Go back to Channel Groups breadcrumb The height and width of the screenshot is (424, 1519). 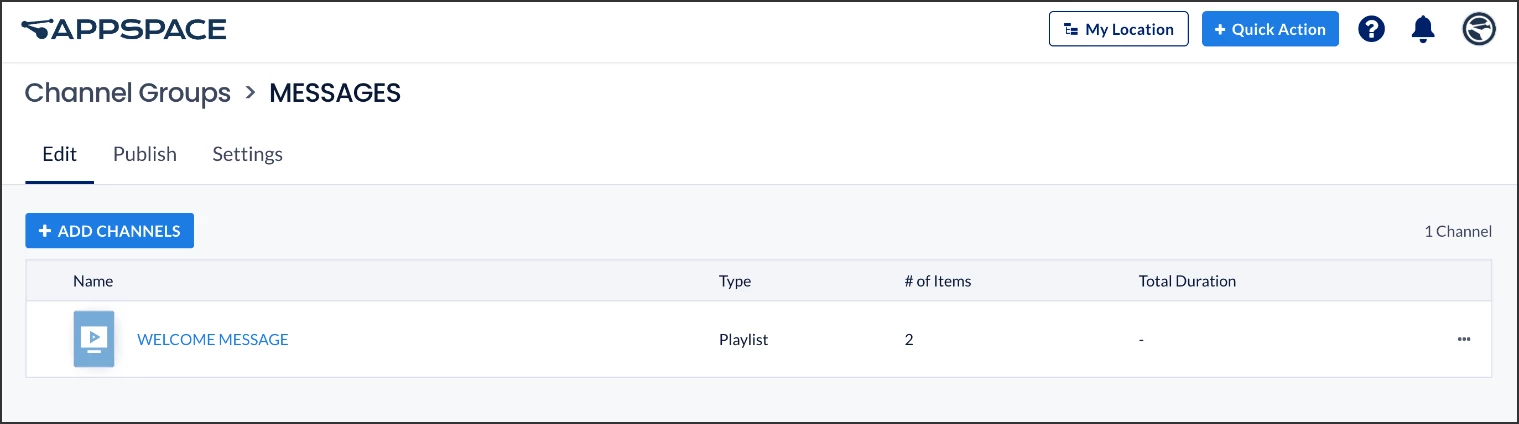coord(127,93)
